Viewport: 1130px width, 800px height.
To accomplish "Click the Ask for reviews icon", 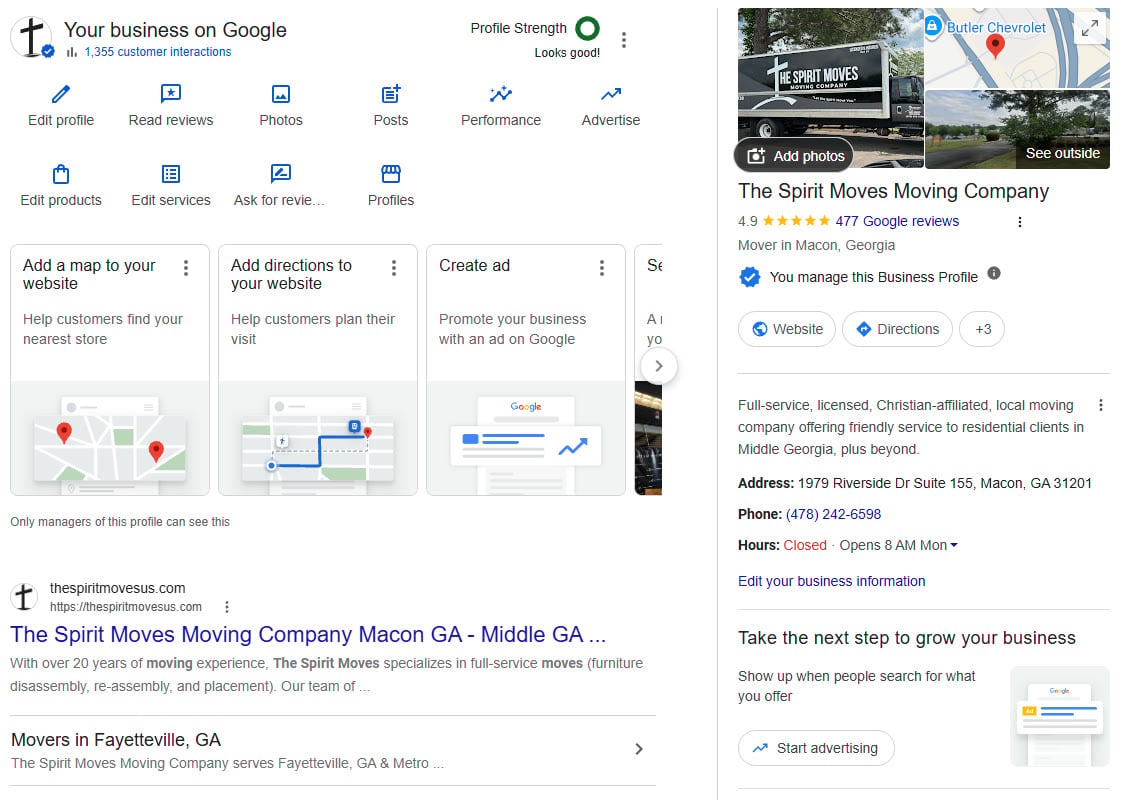I will (280, 173).
